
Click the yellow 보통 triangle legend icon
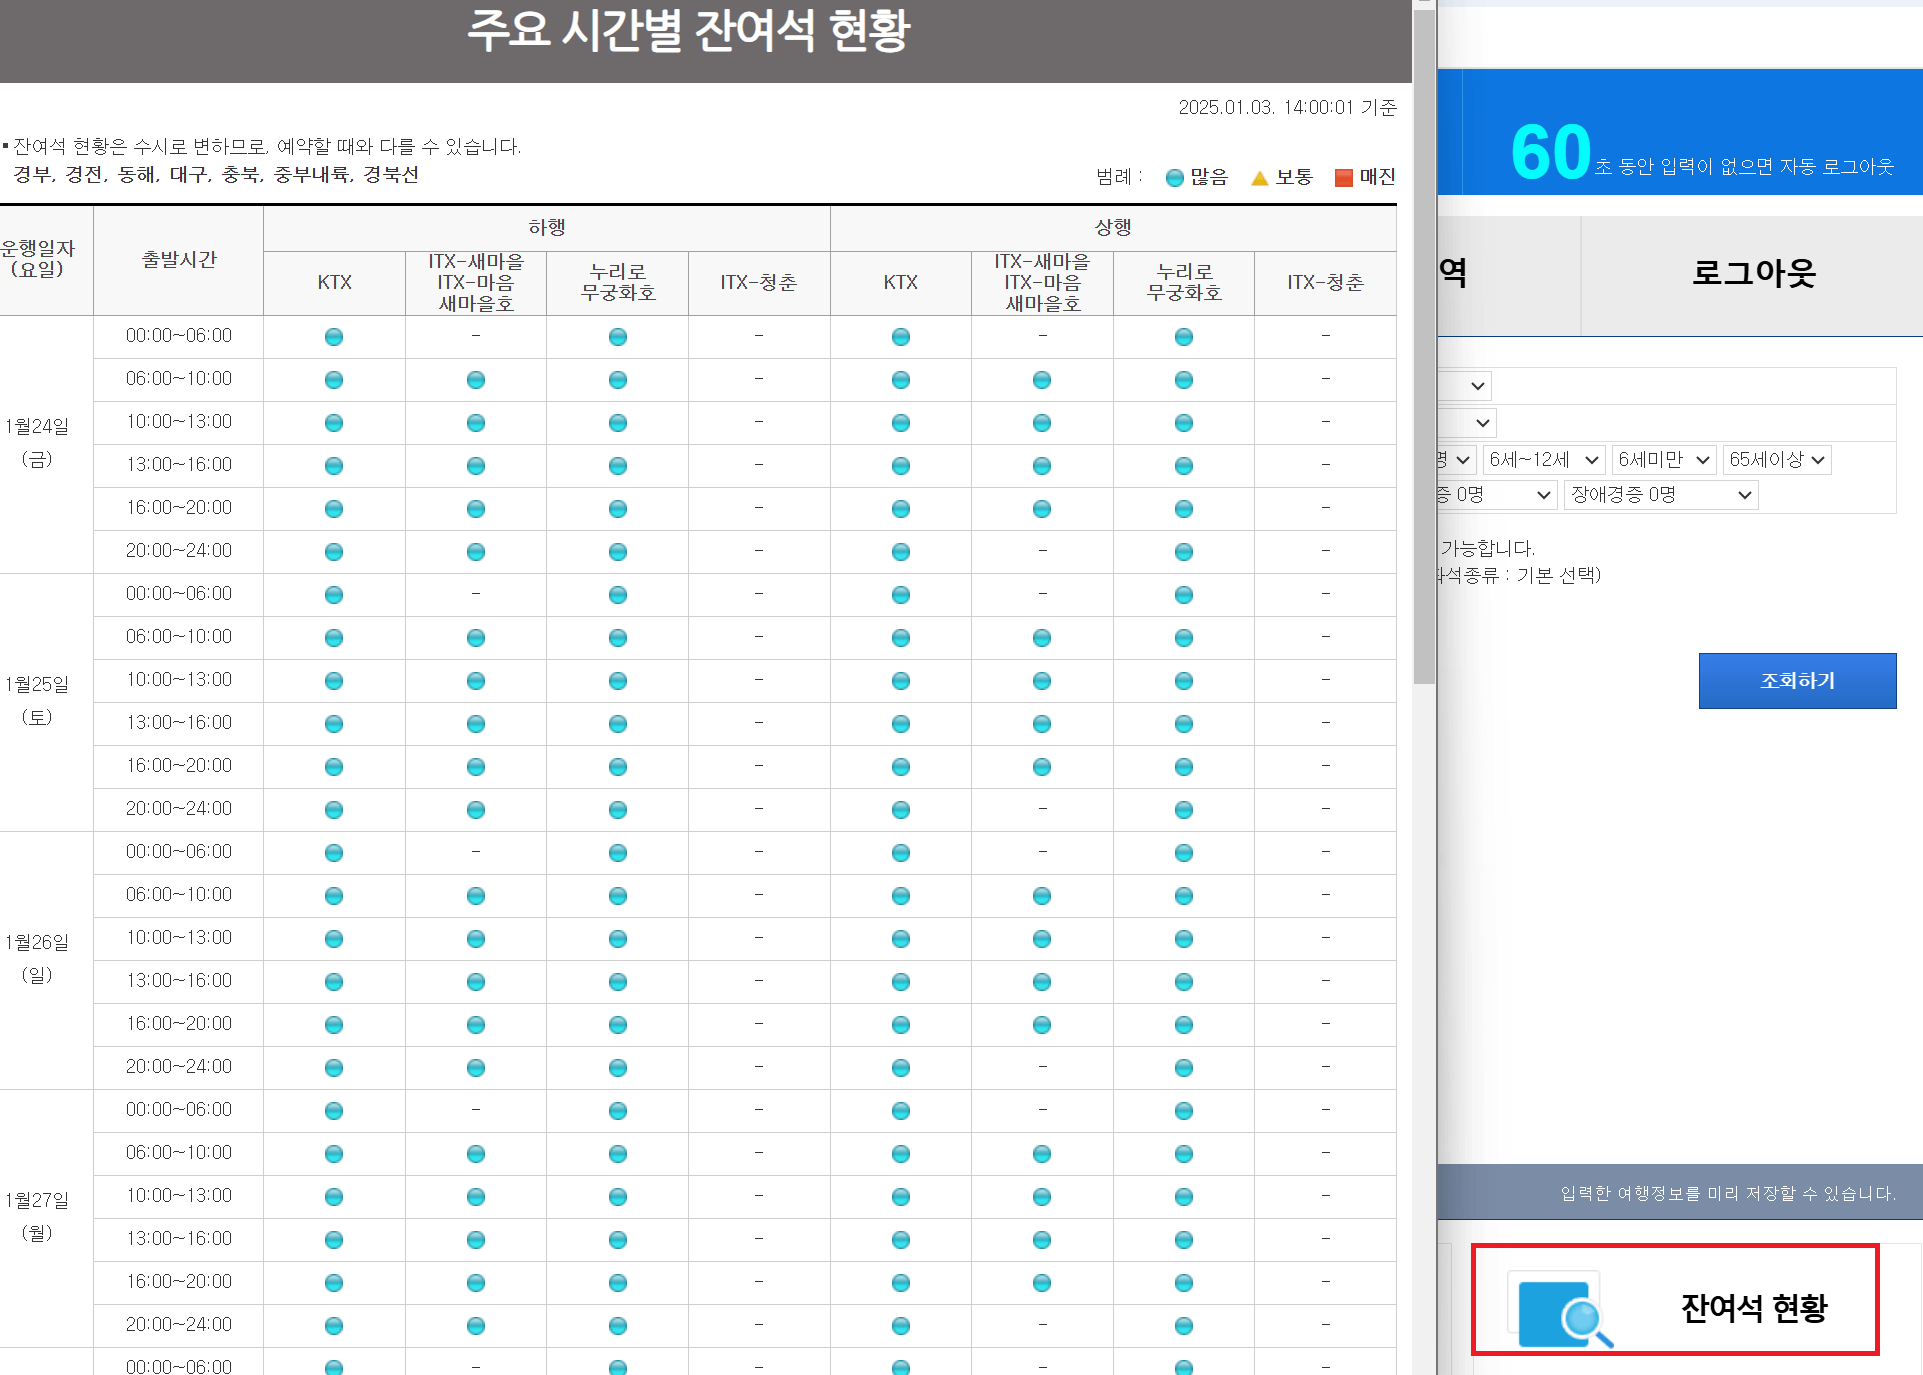[1259, 178]
